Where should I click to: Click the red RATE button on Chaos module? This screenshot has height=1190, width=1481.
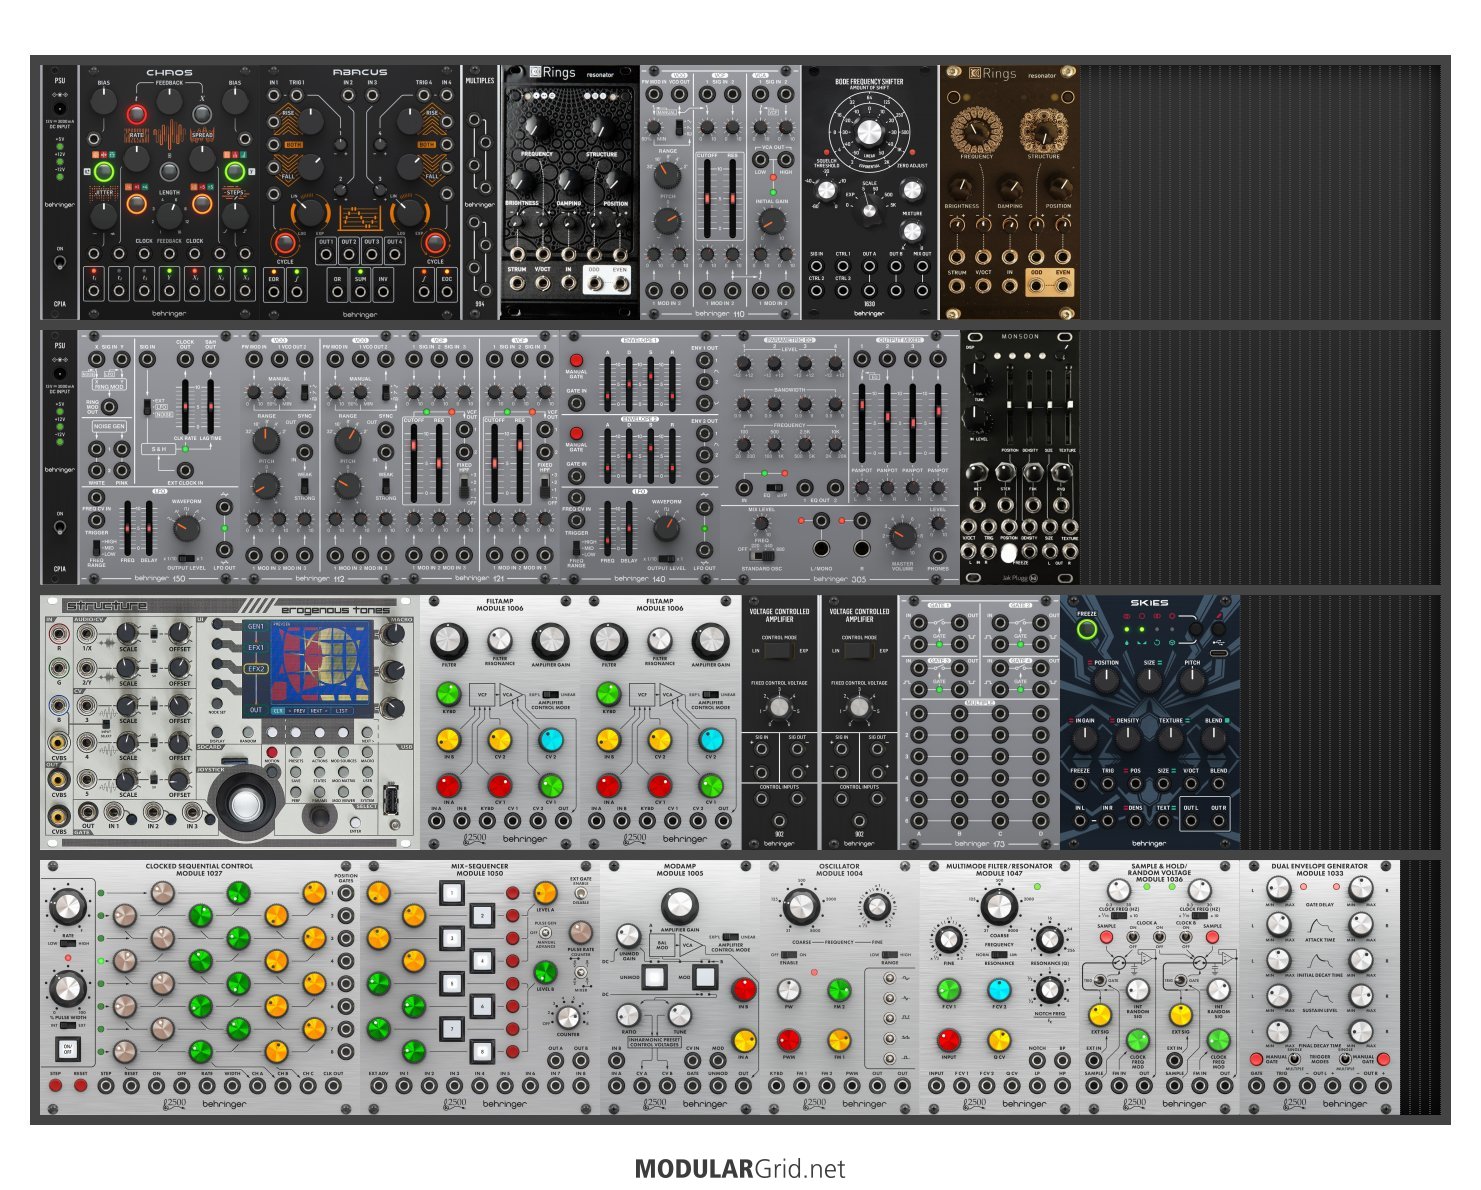tap(136, 115)
